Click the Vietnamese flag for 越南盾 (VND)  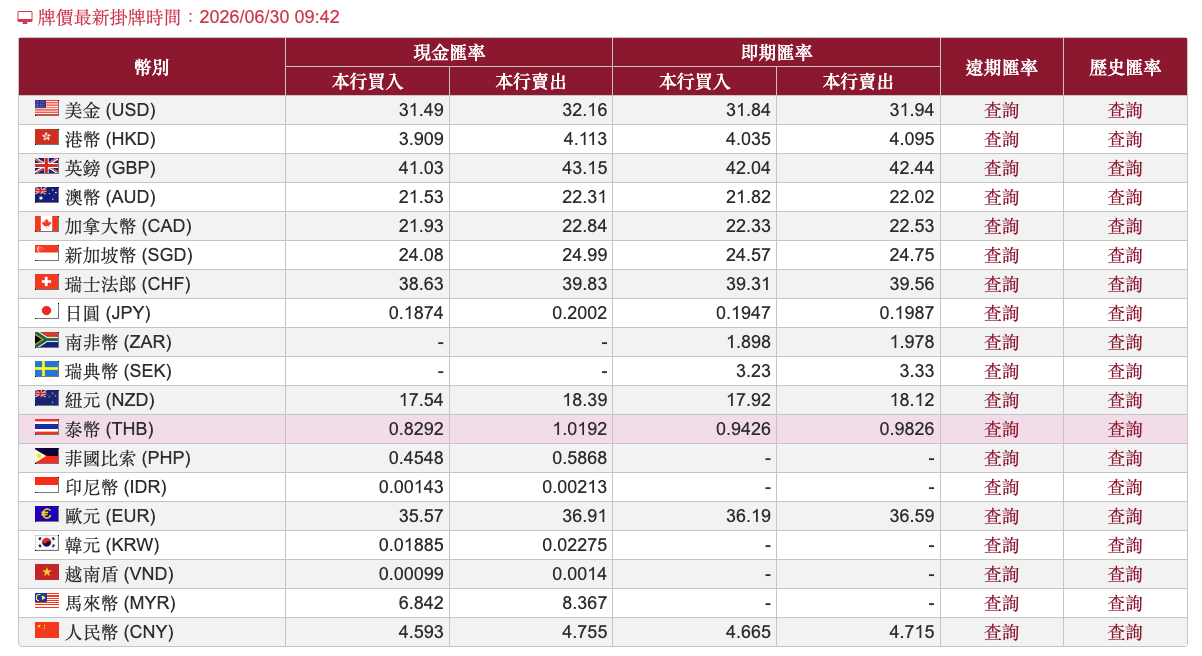[x=47, y=572]
